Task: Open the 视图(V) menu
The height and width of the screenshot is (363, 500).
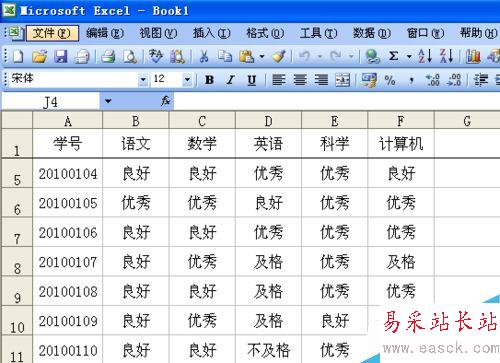Action: 158,33
